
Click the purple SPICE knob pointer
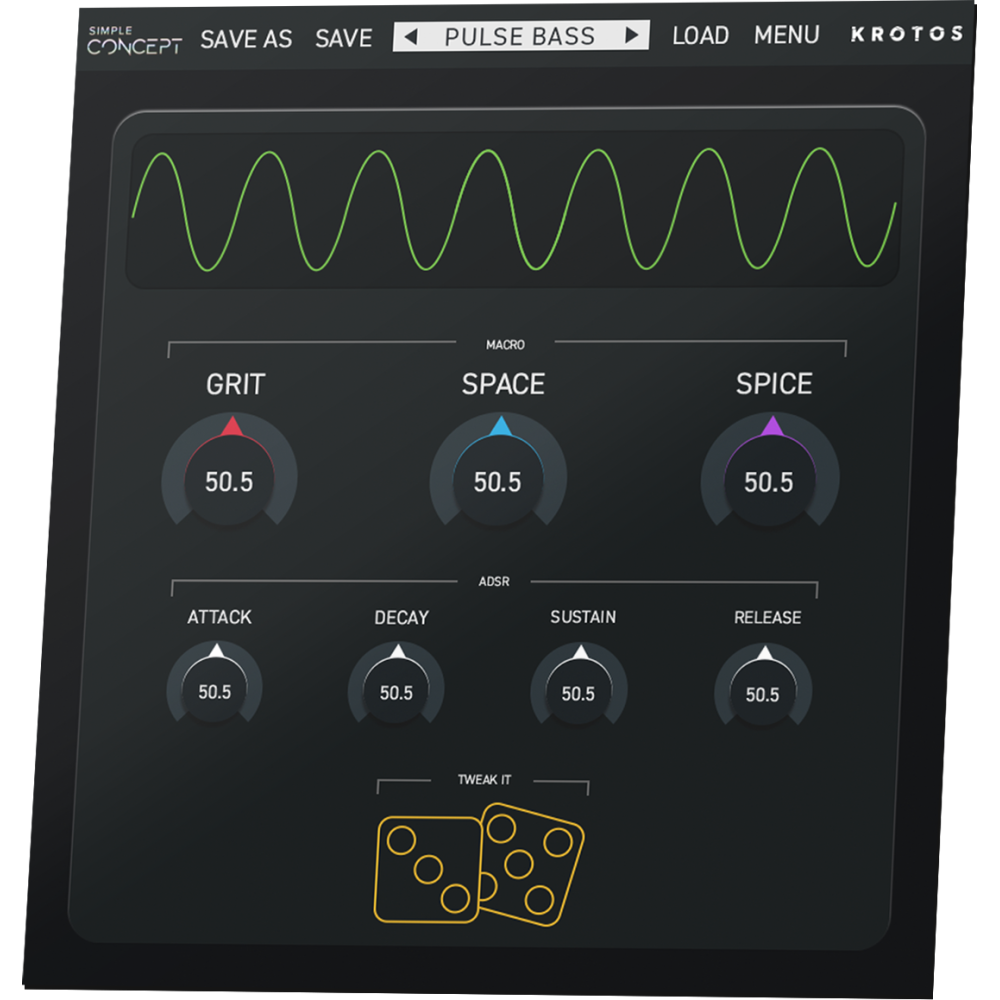coord(772,424)
